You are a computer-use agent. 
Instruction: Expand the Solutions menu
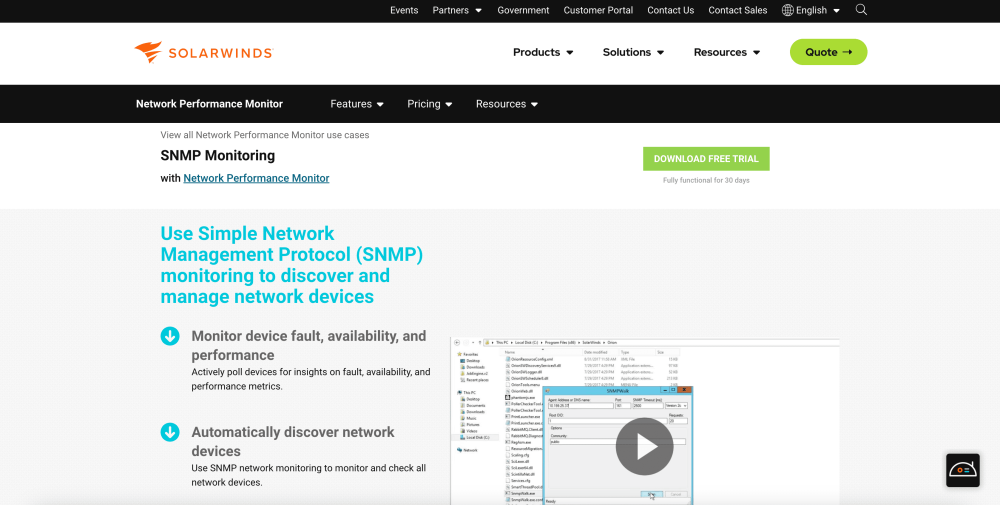633,52
